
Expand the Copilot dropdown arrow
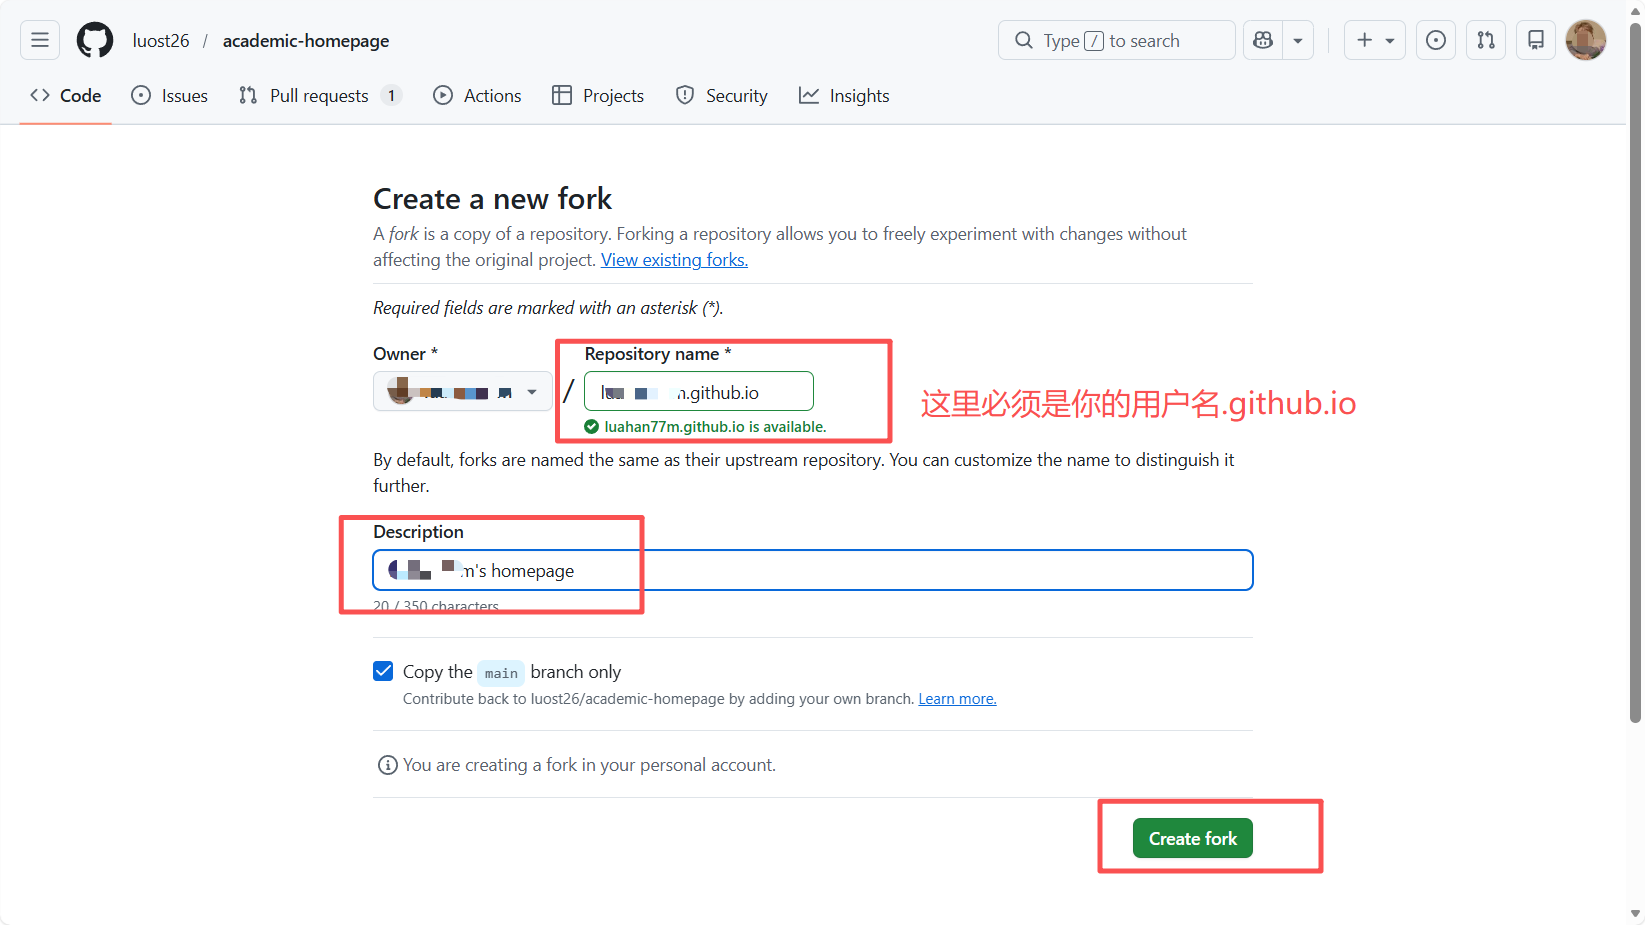[x=1298, y=40]
